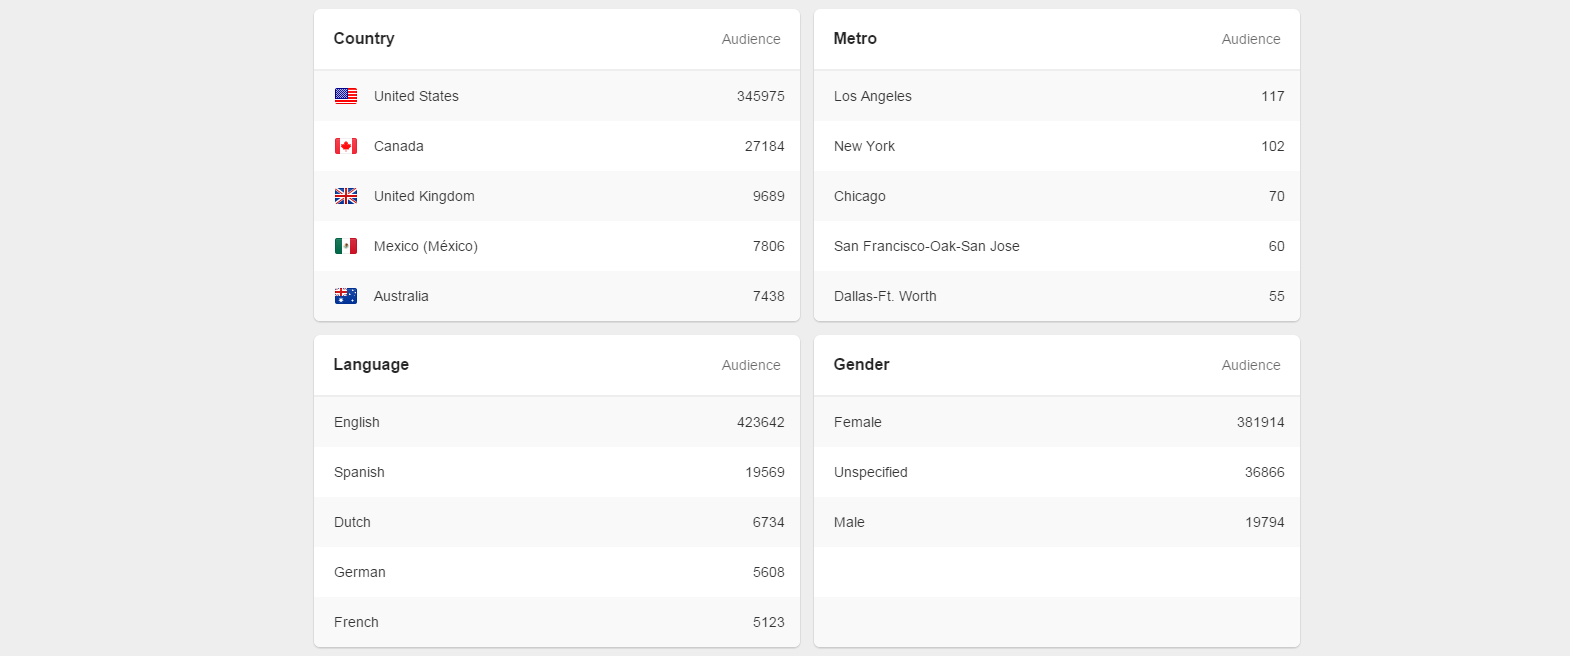
Task: Click the Audience column header in the Metro table
Action: [1250, 39]
